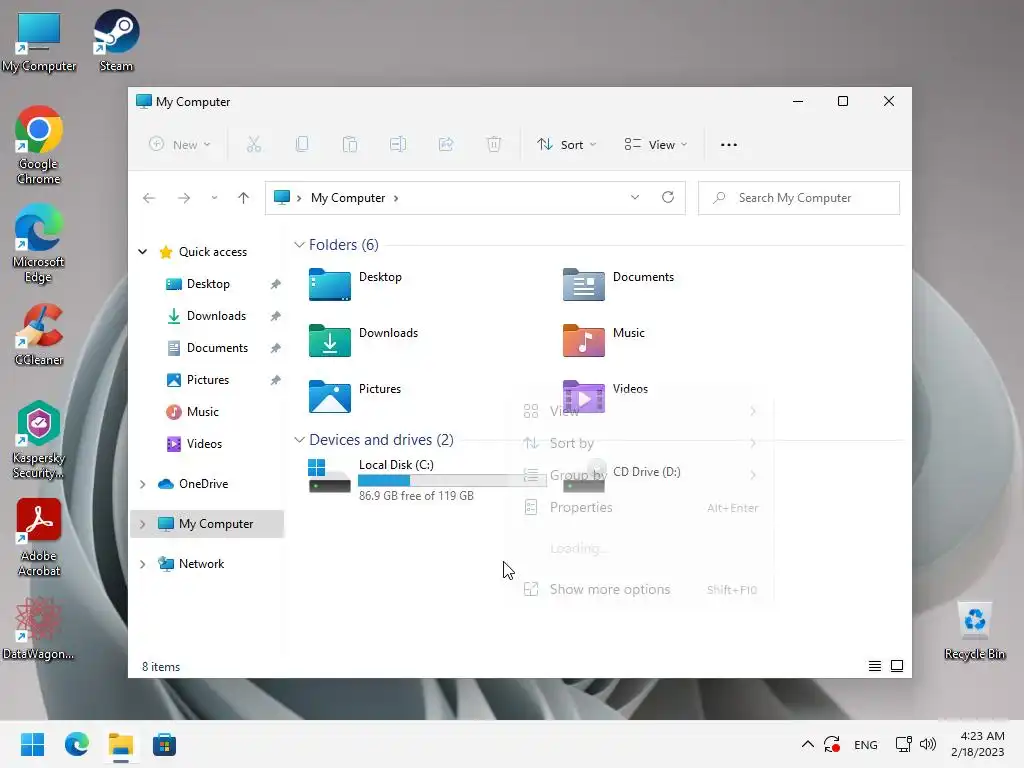Select Kaspersky Security desktop icon
1024x768 pixels.
click(x=39, y=440)
